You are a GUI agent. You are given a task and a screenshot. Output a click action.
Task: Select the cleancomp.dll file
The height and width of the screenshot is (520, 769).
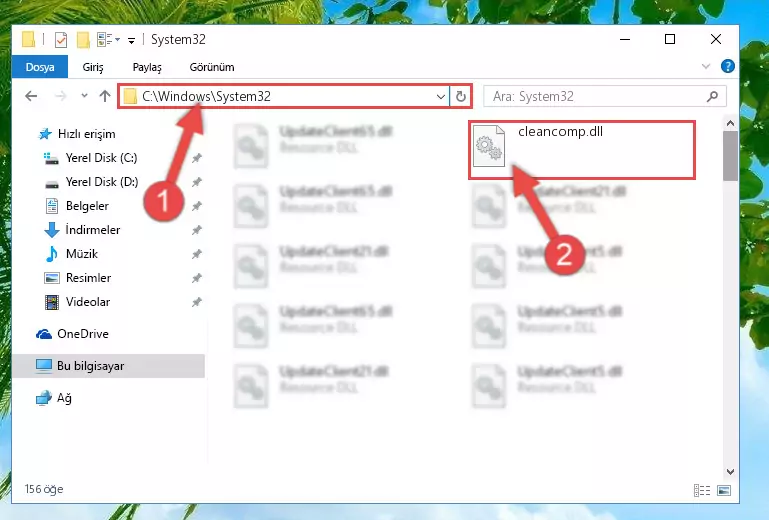click(x=582, y=150)
